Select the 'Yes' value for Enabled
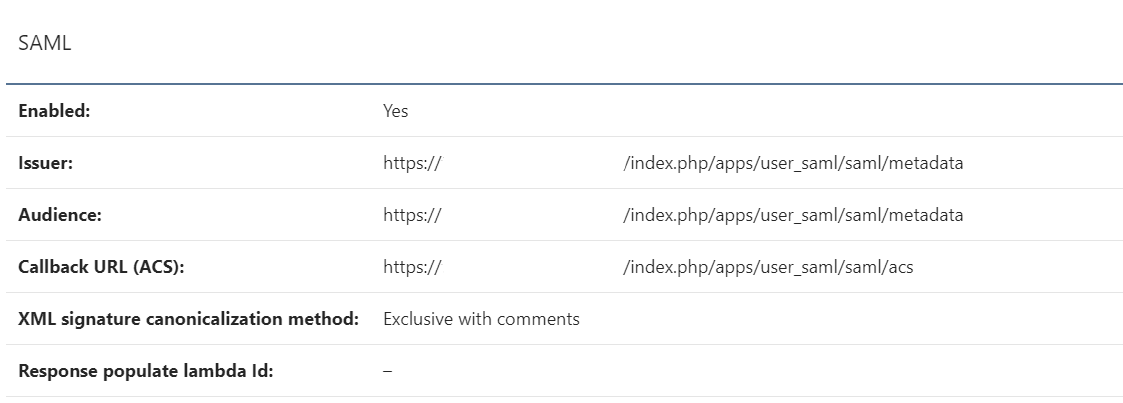Image resolution: width=1123 pixels, height=403 pixels. tap(395, 111)
